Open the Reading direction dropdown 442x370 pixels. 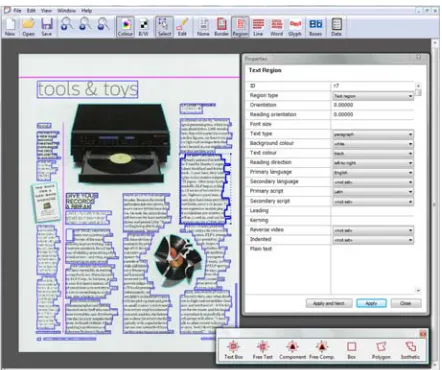click(373, 163)
